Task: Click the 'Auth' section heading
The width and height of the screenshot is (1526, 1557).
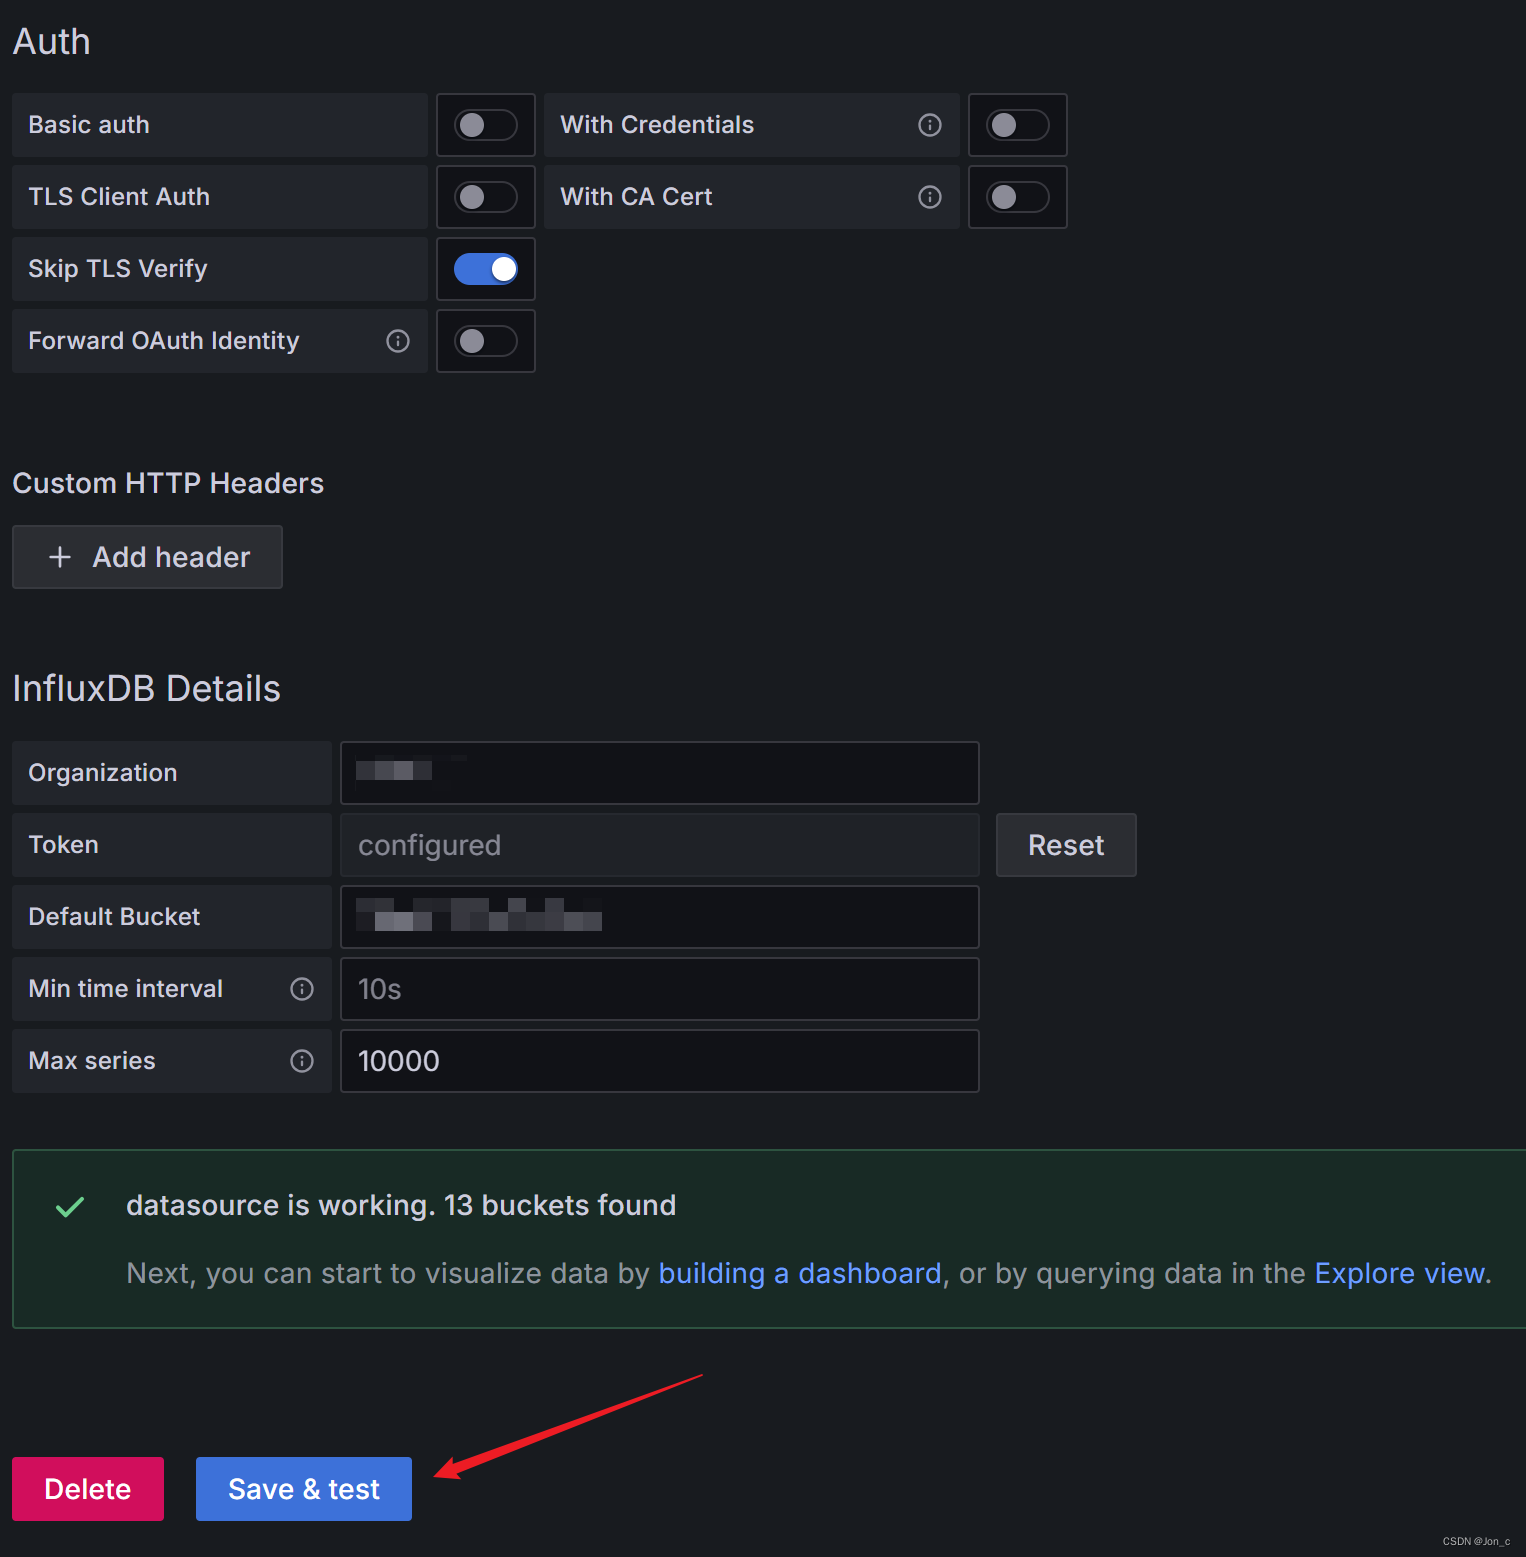Action: [51, 42]
